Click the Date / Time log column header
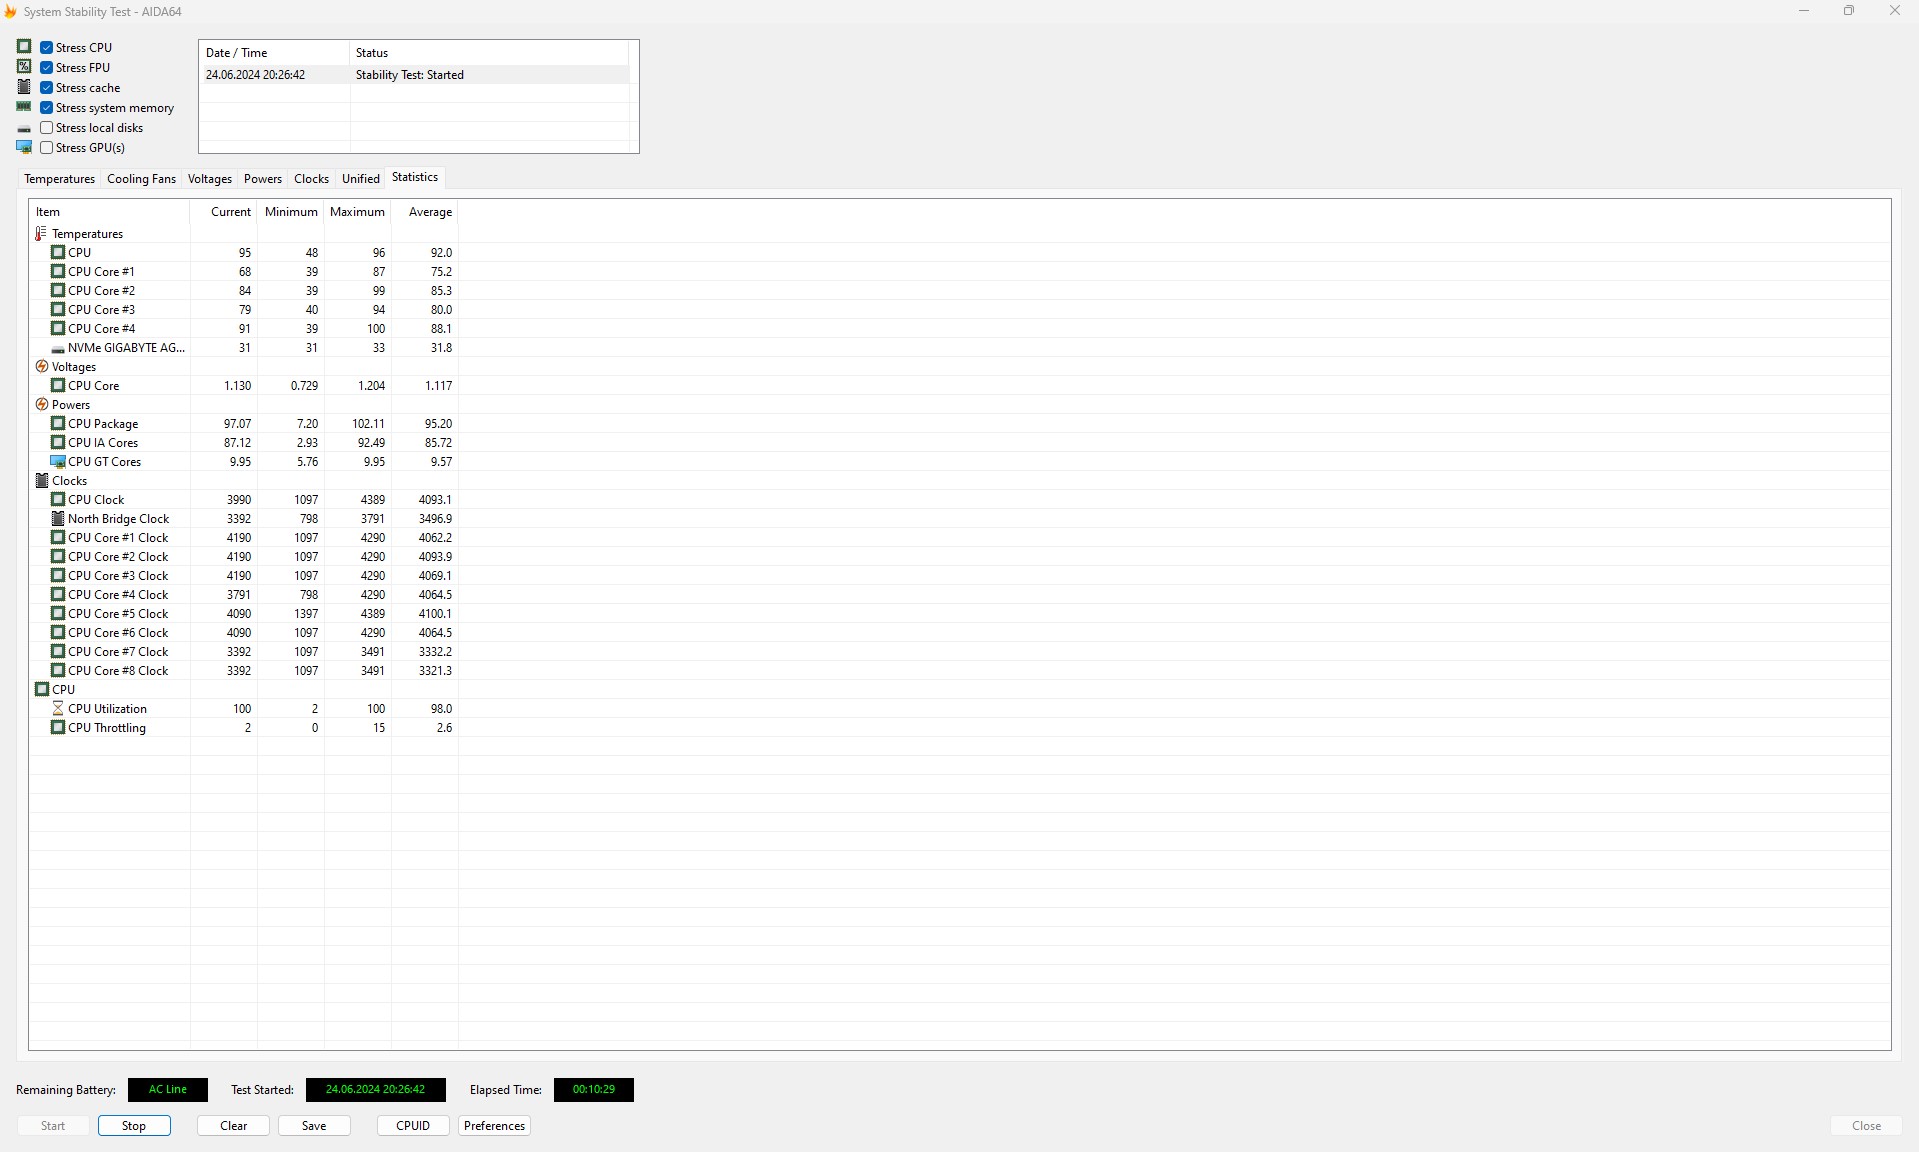 pos(274,53)
